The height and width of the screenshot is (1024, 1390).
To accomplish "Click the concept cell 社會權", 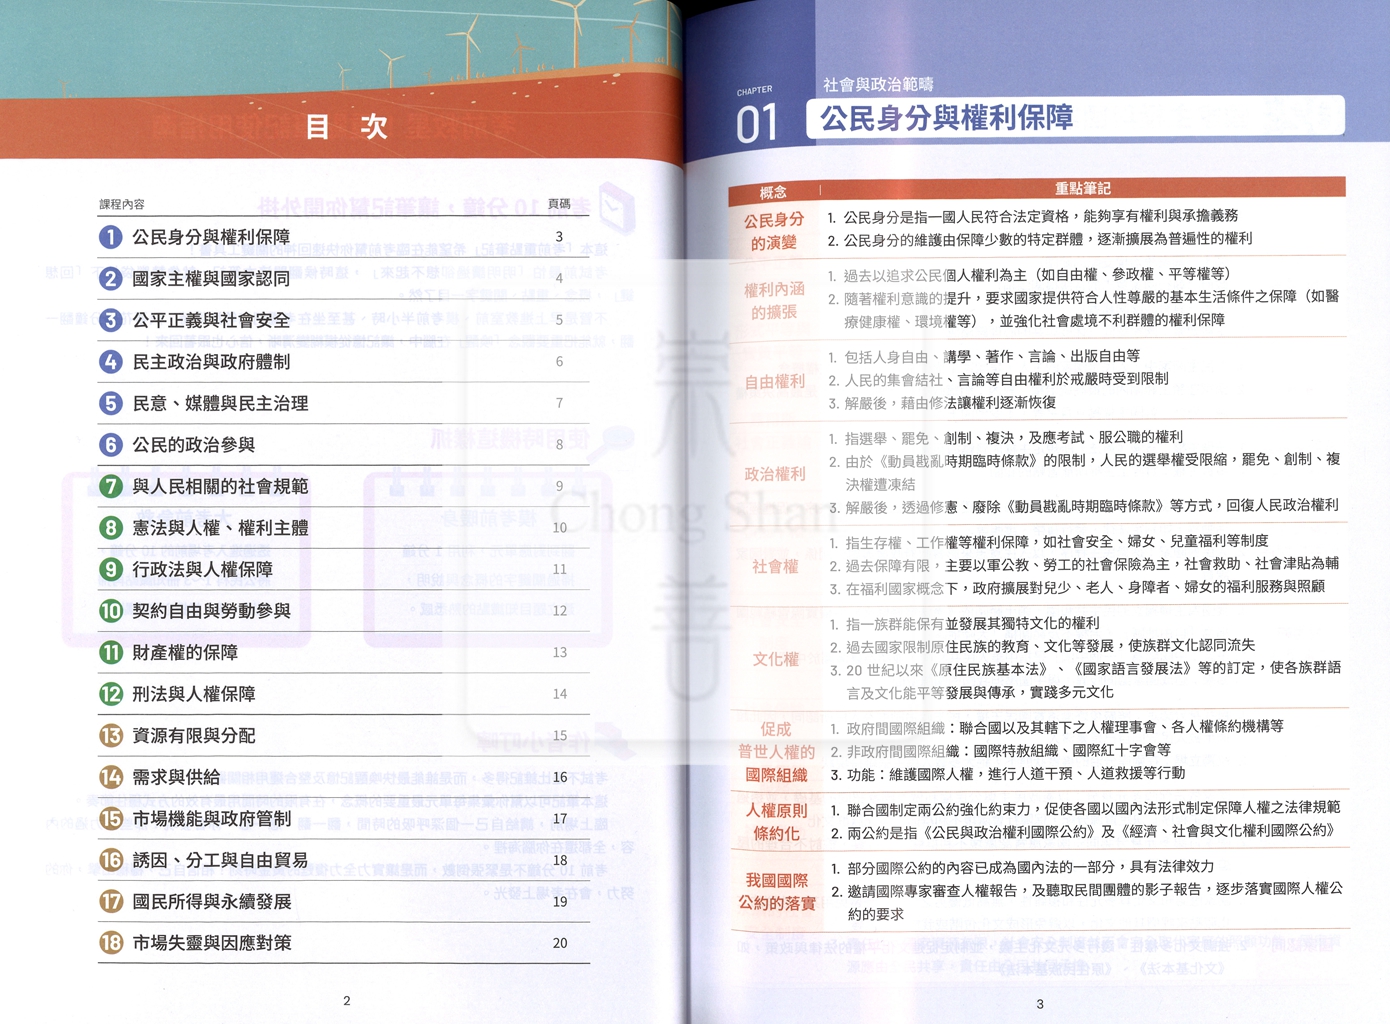I will click(x=775, y=566).
